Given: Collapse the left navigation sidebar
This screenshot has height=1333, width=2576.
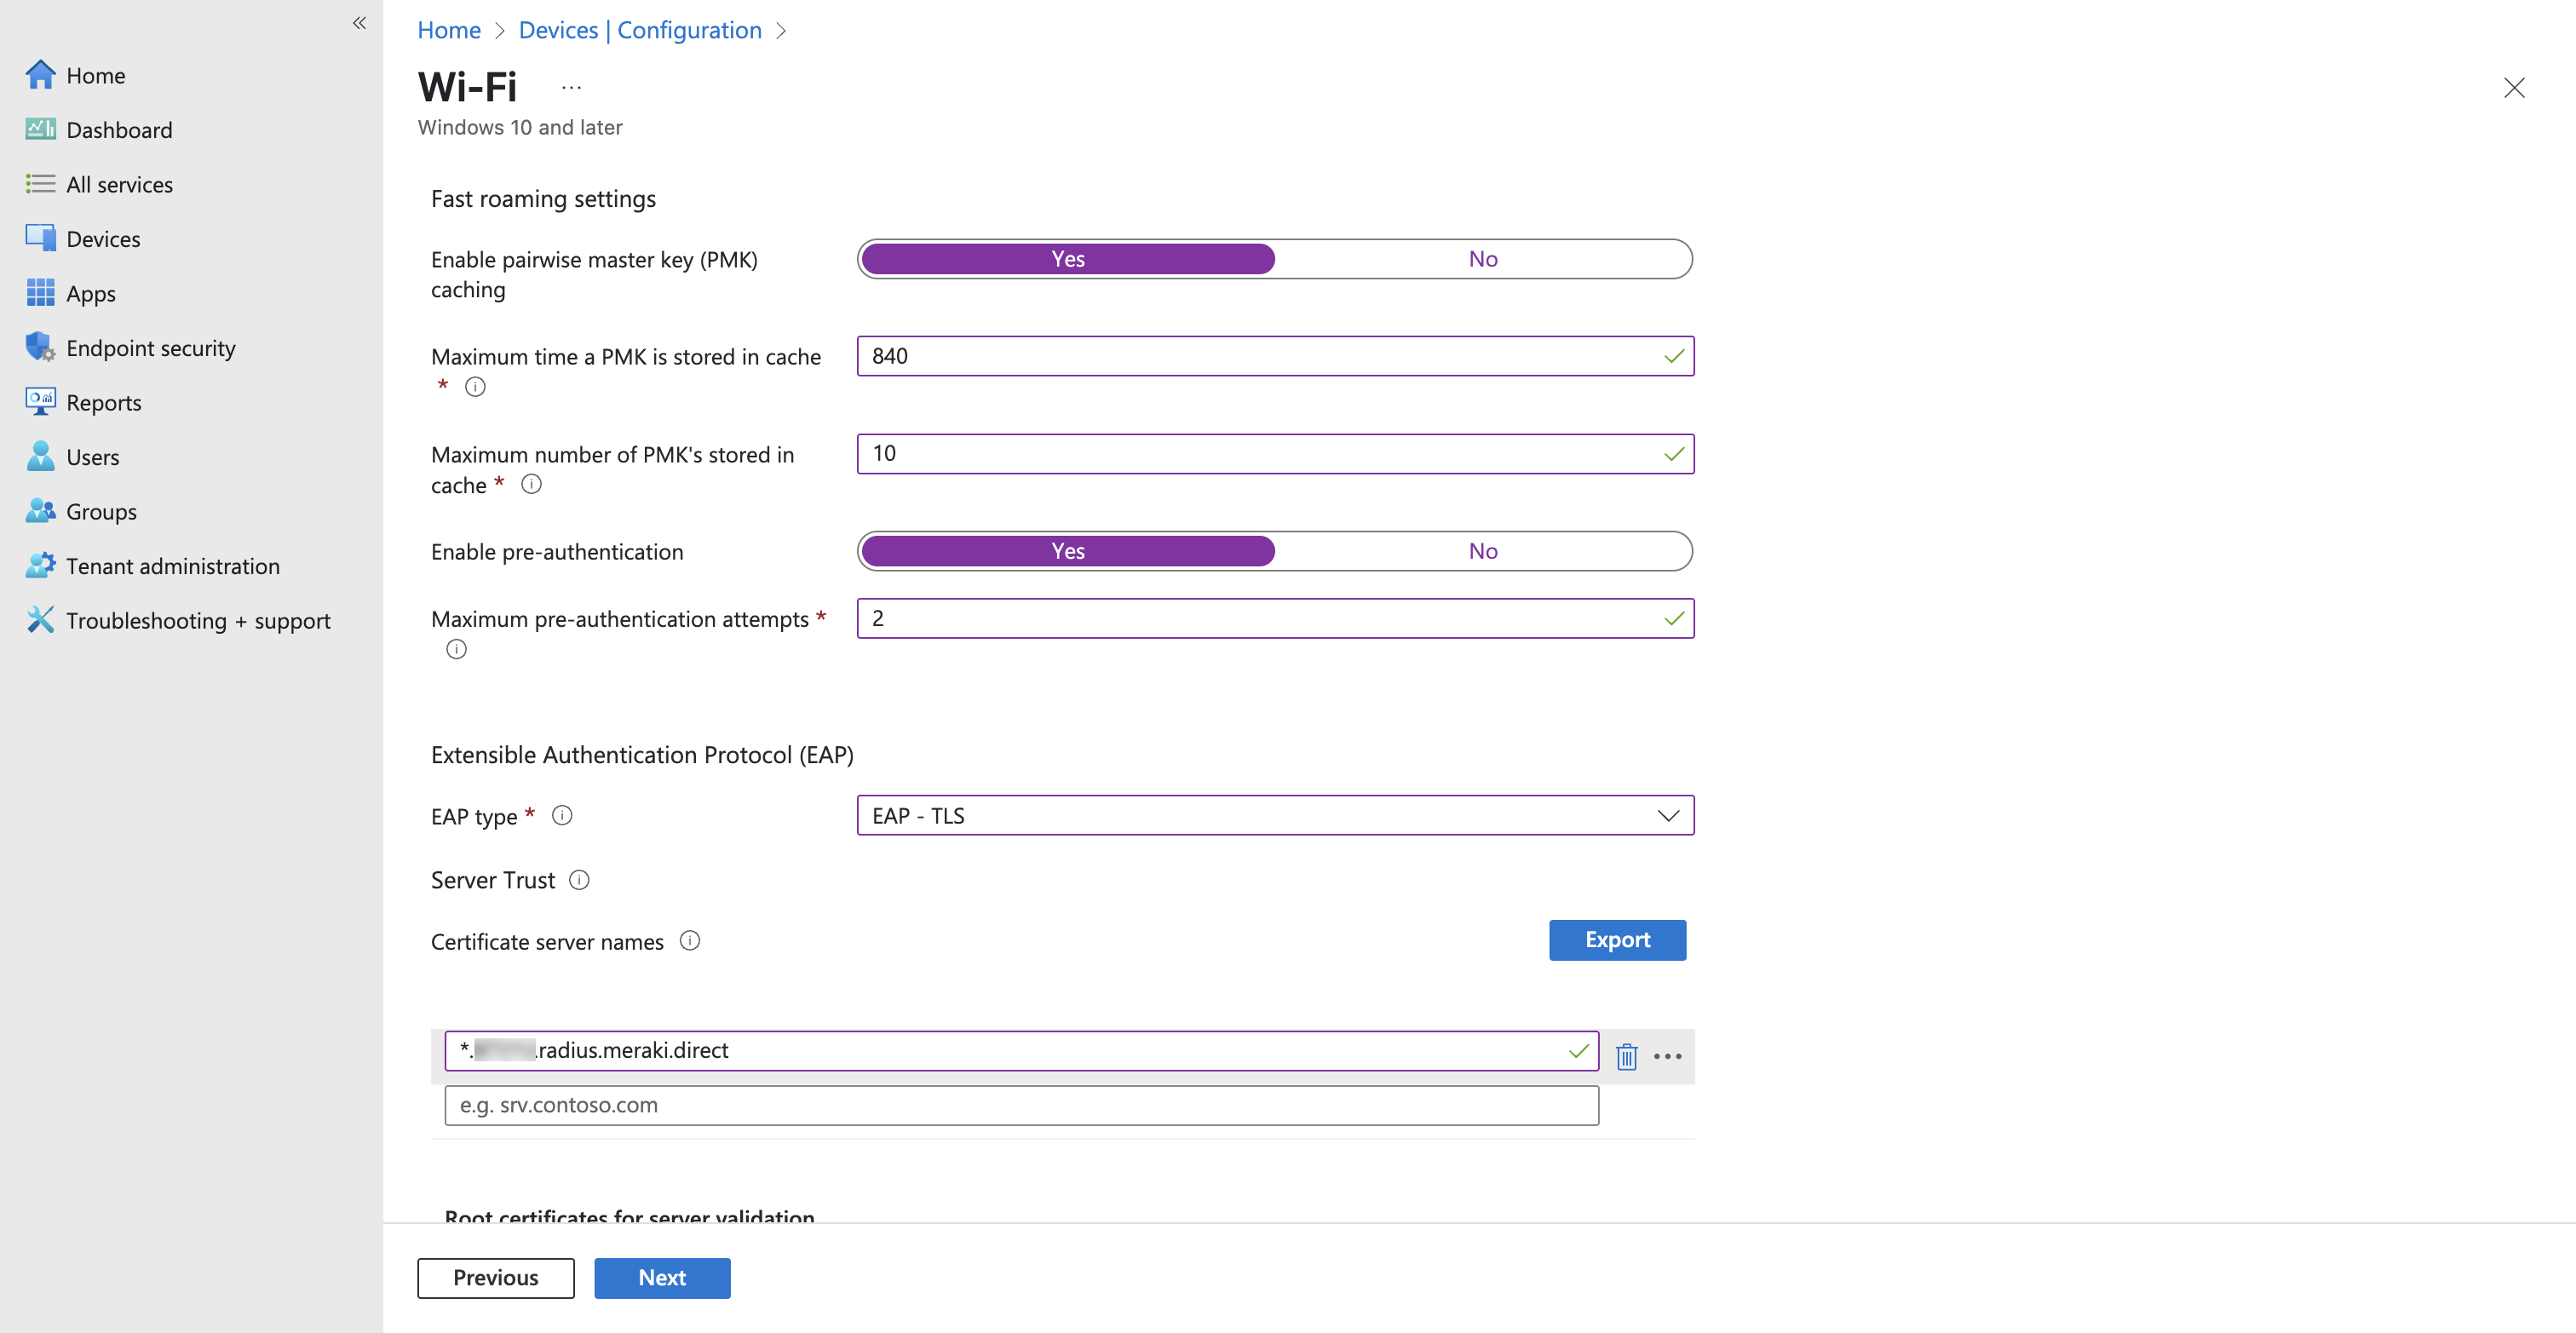Looking at the screenshot, I should (x=359, y=23).
